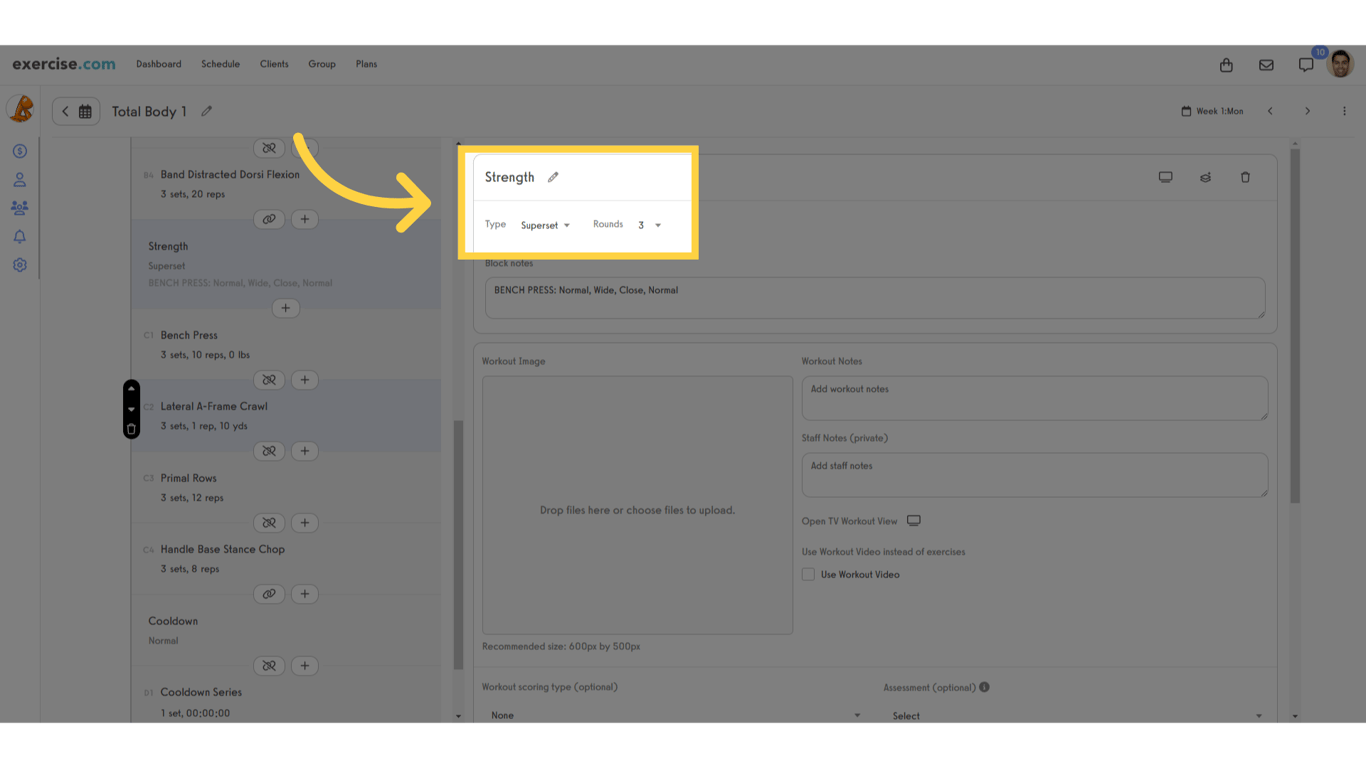The width and height of the screenshot is (1366, 768).
Task: Go to next day with right chevron
Action: click(x=1307, y=111)
